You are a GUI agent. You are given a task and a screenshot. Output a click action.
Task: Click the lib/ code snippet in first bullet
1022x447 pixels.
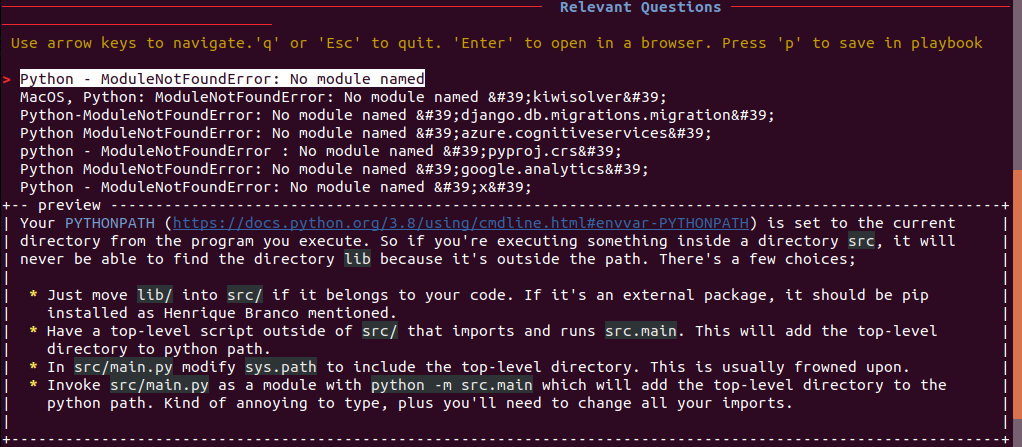click(154, 295)
